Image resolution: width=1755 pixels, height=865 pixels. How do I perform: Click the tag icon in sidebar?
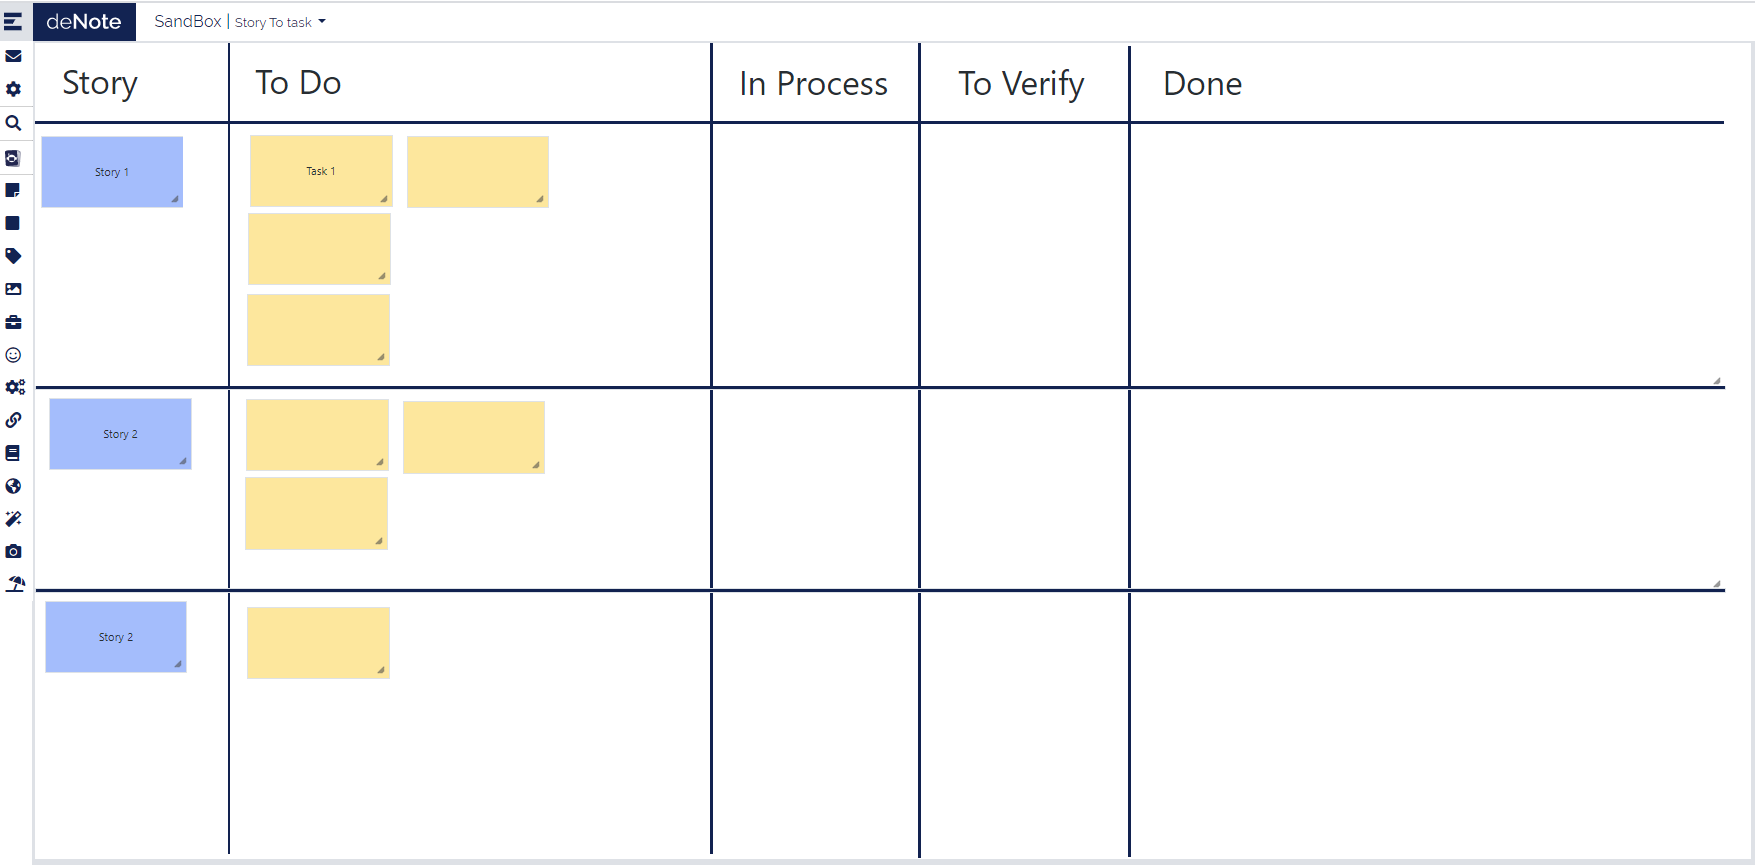tap(13, 256)
